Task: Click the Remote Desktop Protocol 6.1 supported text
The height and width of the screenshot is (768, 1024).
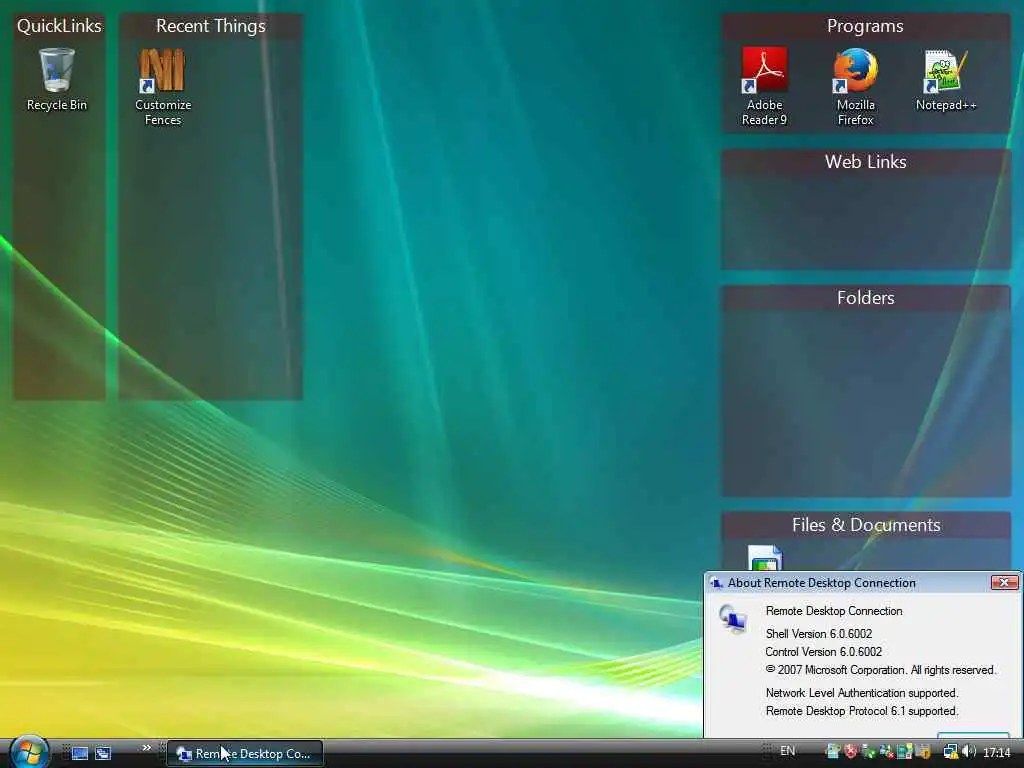Action: 862,711
